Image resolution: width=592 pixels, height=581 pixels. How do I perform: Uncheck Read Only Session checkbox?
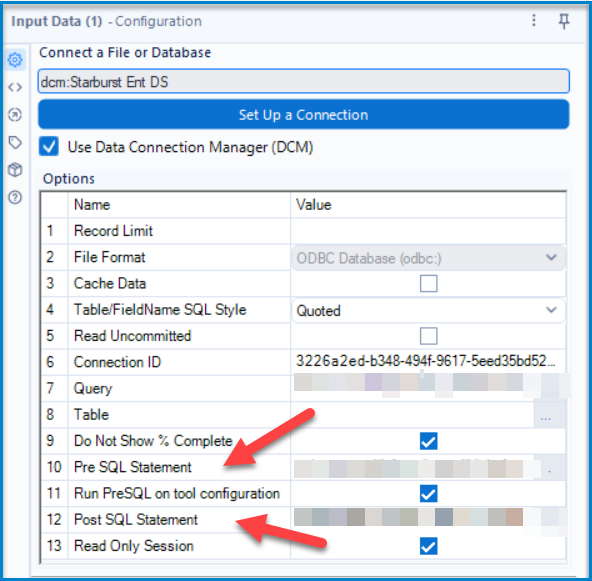[x=429, y=546]
